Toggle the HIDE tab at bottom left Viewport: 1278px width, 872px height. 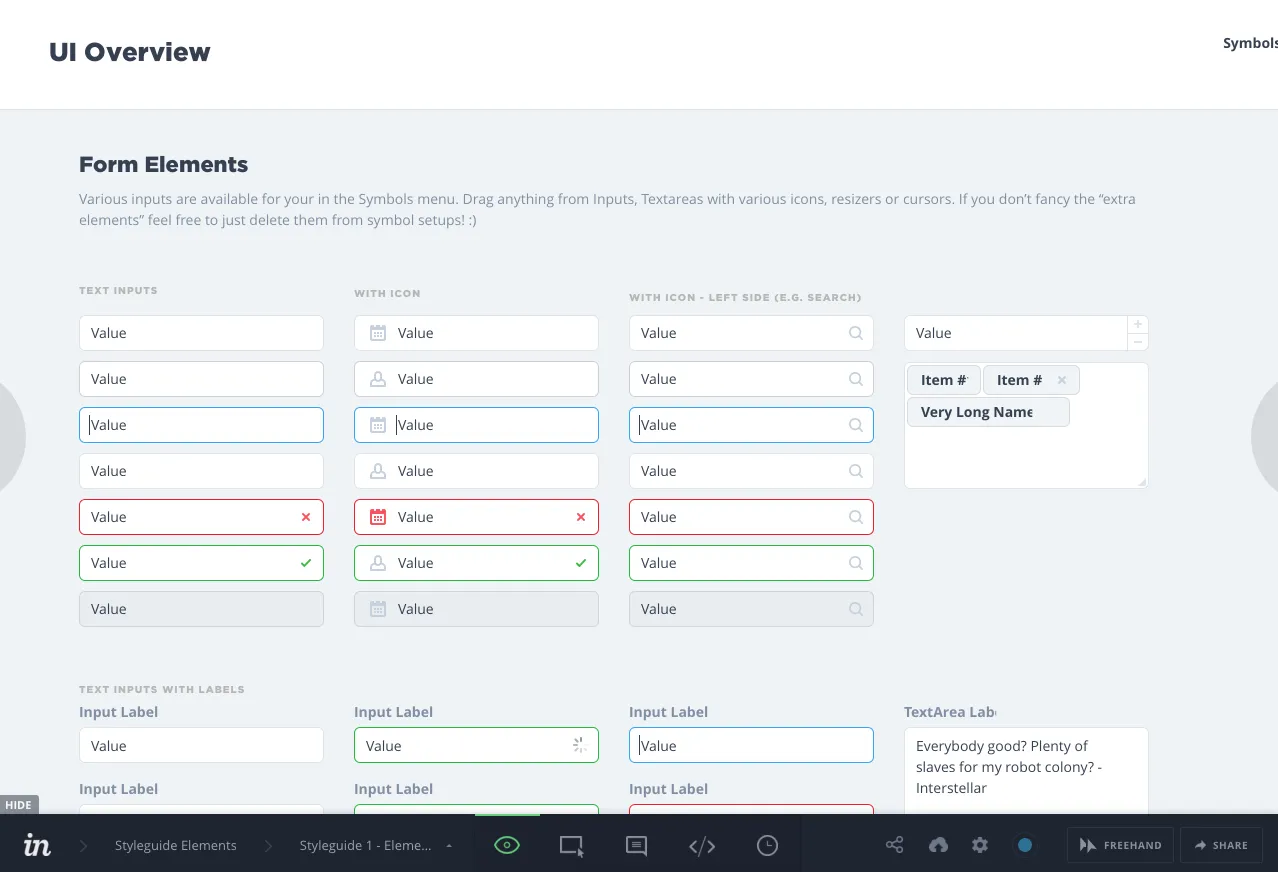pos(19,804)
